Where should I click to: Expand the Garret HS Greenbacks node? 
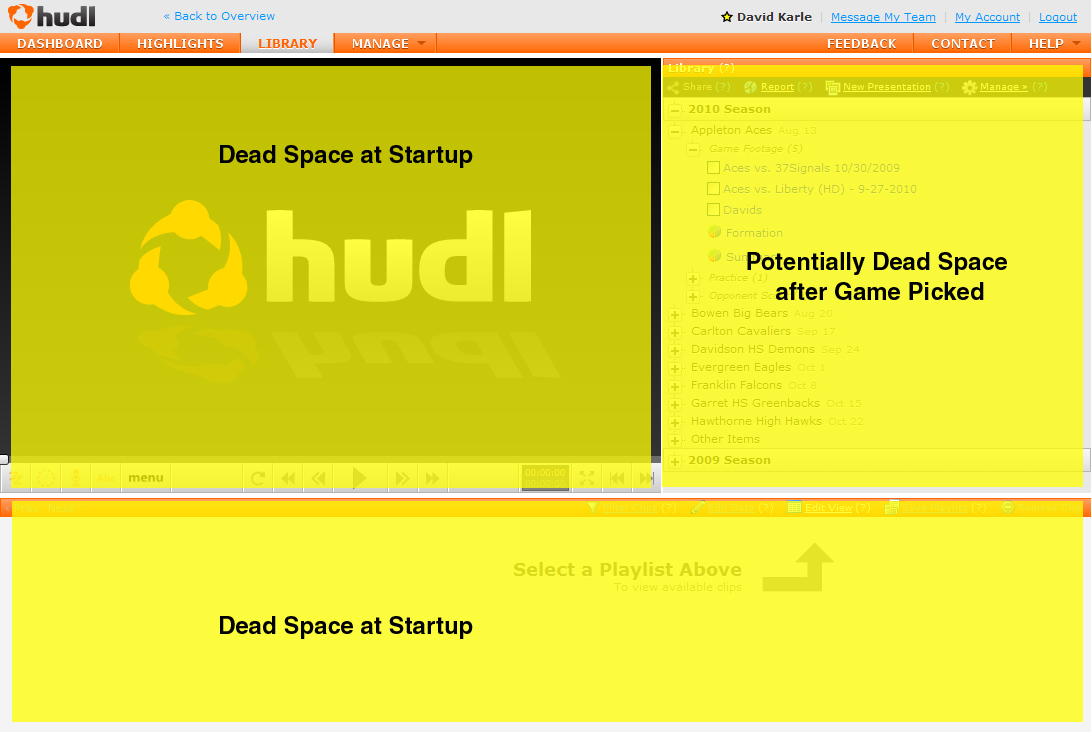[x=675, y=404]
